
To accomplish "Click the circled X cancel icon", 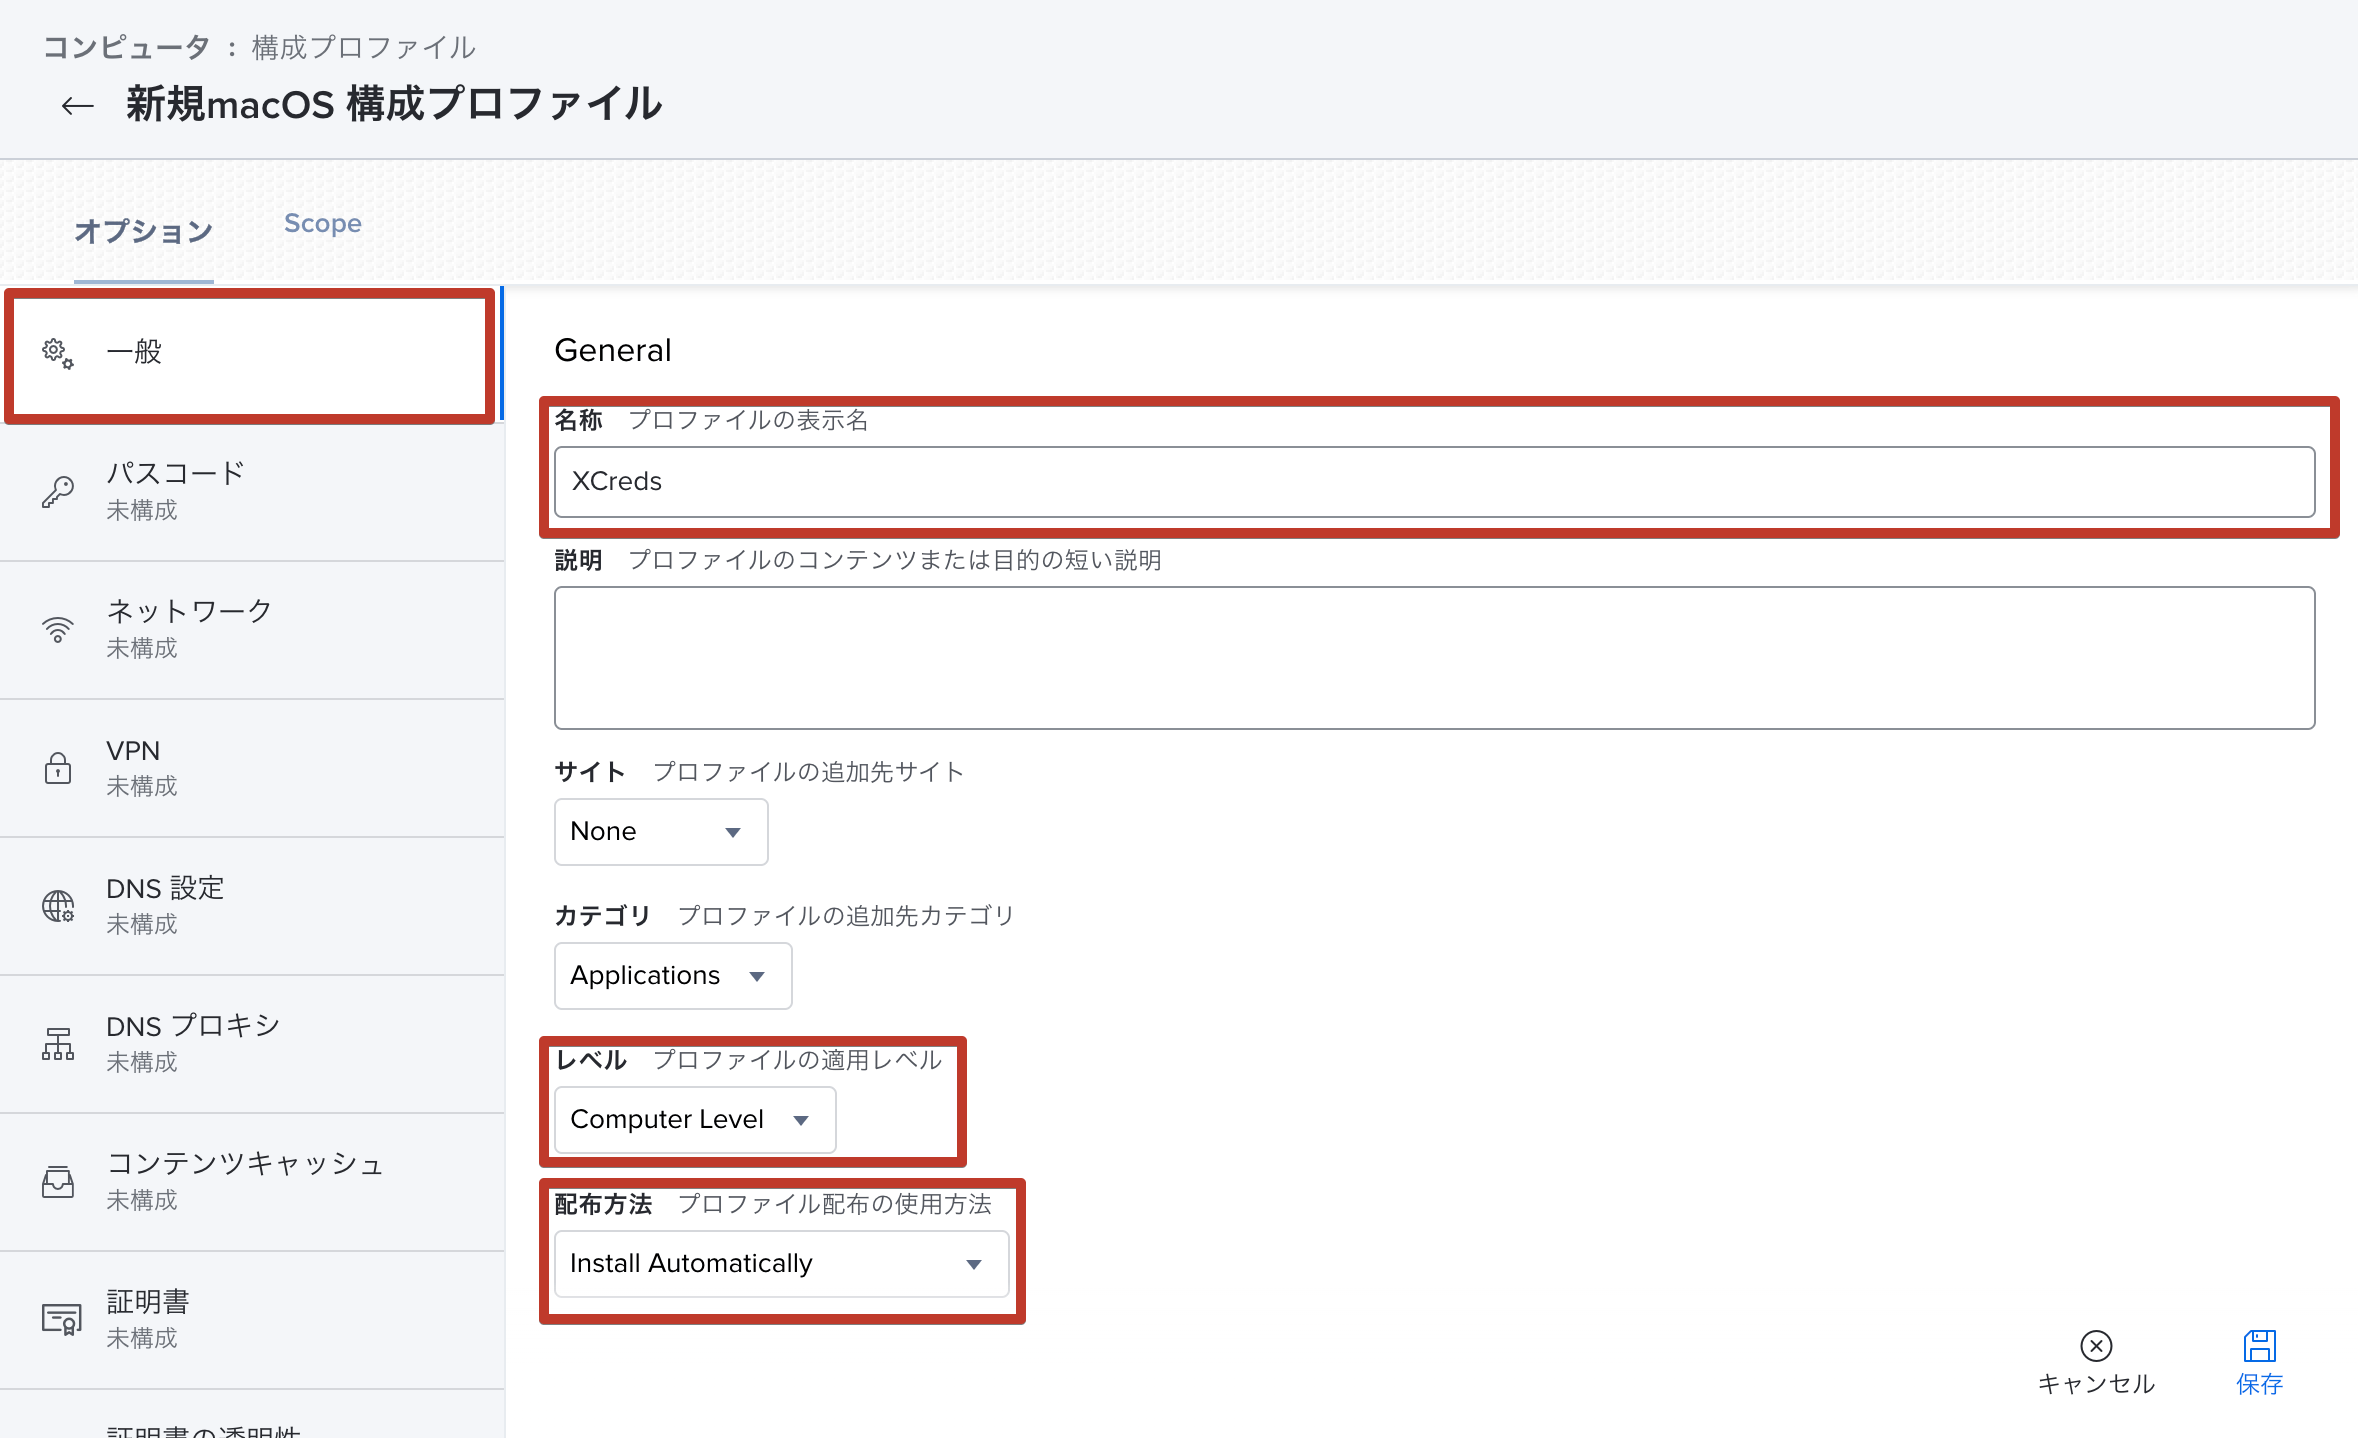I will (2096, 1346).
